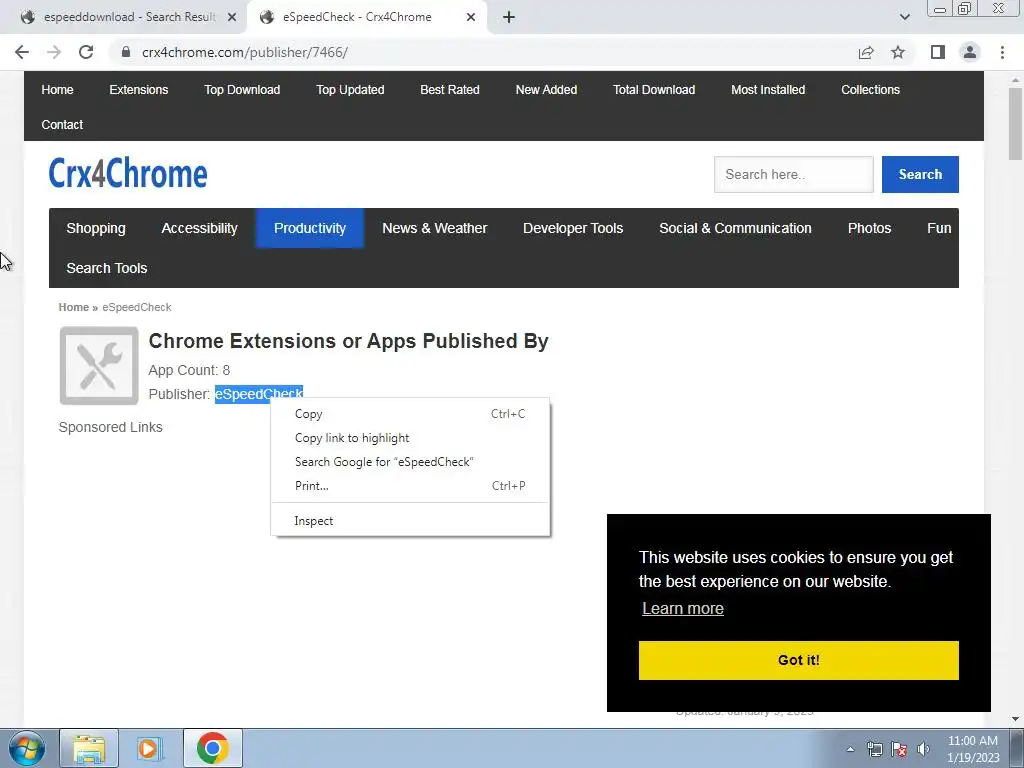
Task: Click the page vertical scrollbar thumb
Action: [x=1015, y=123]
